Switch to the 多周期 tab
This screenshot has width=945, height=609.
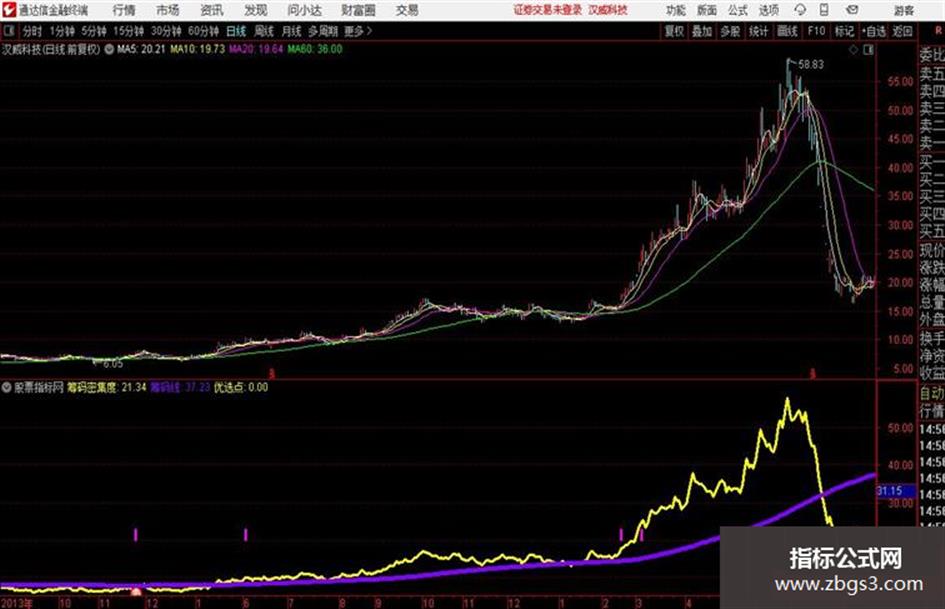click(324, 31)
